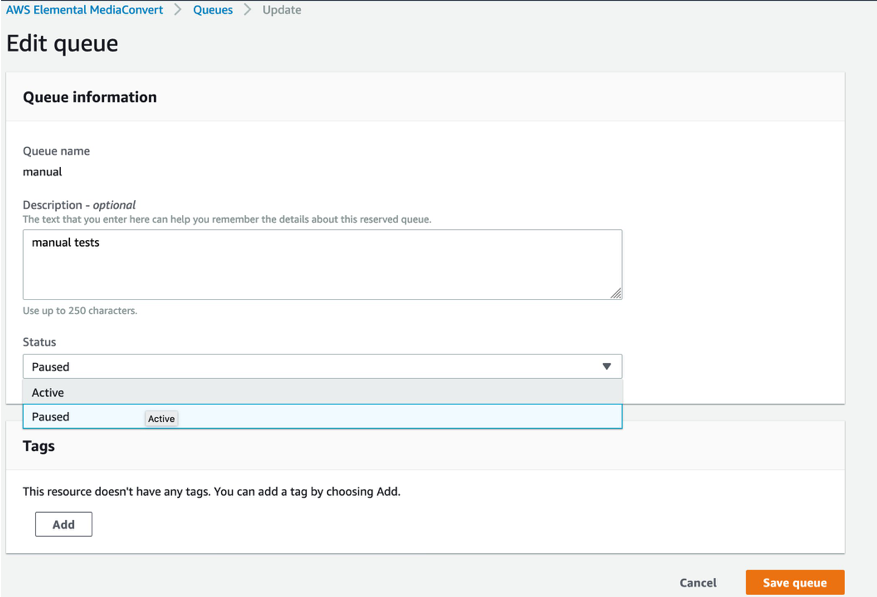Image resolution: width=877 pixels, height=597 pixels.
Task: Click the queue name manual label
Action: click(x=42, y=171)
